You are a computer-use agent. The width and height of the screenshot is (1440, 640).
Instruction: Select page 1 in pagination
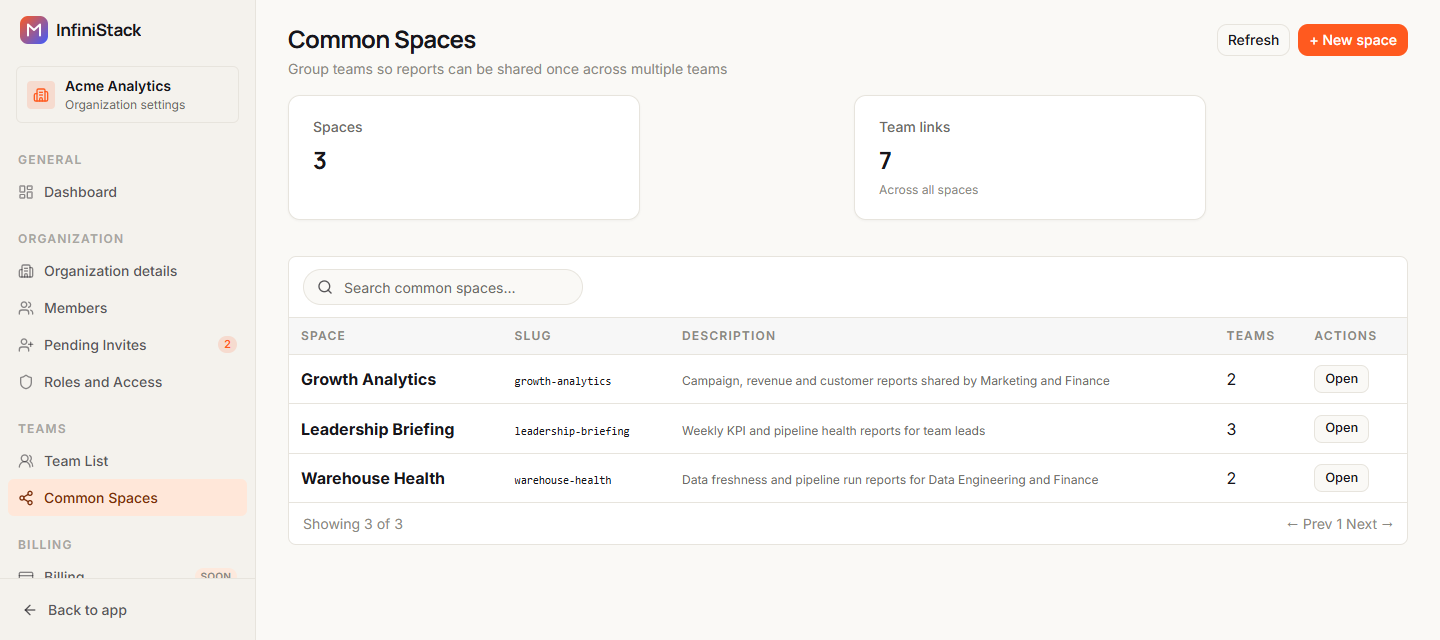point(1340,524)
